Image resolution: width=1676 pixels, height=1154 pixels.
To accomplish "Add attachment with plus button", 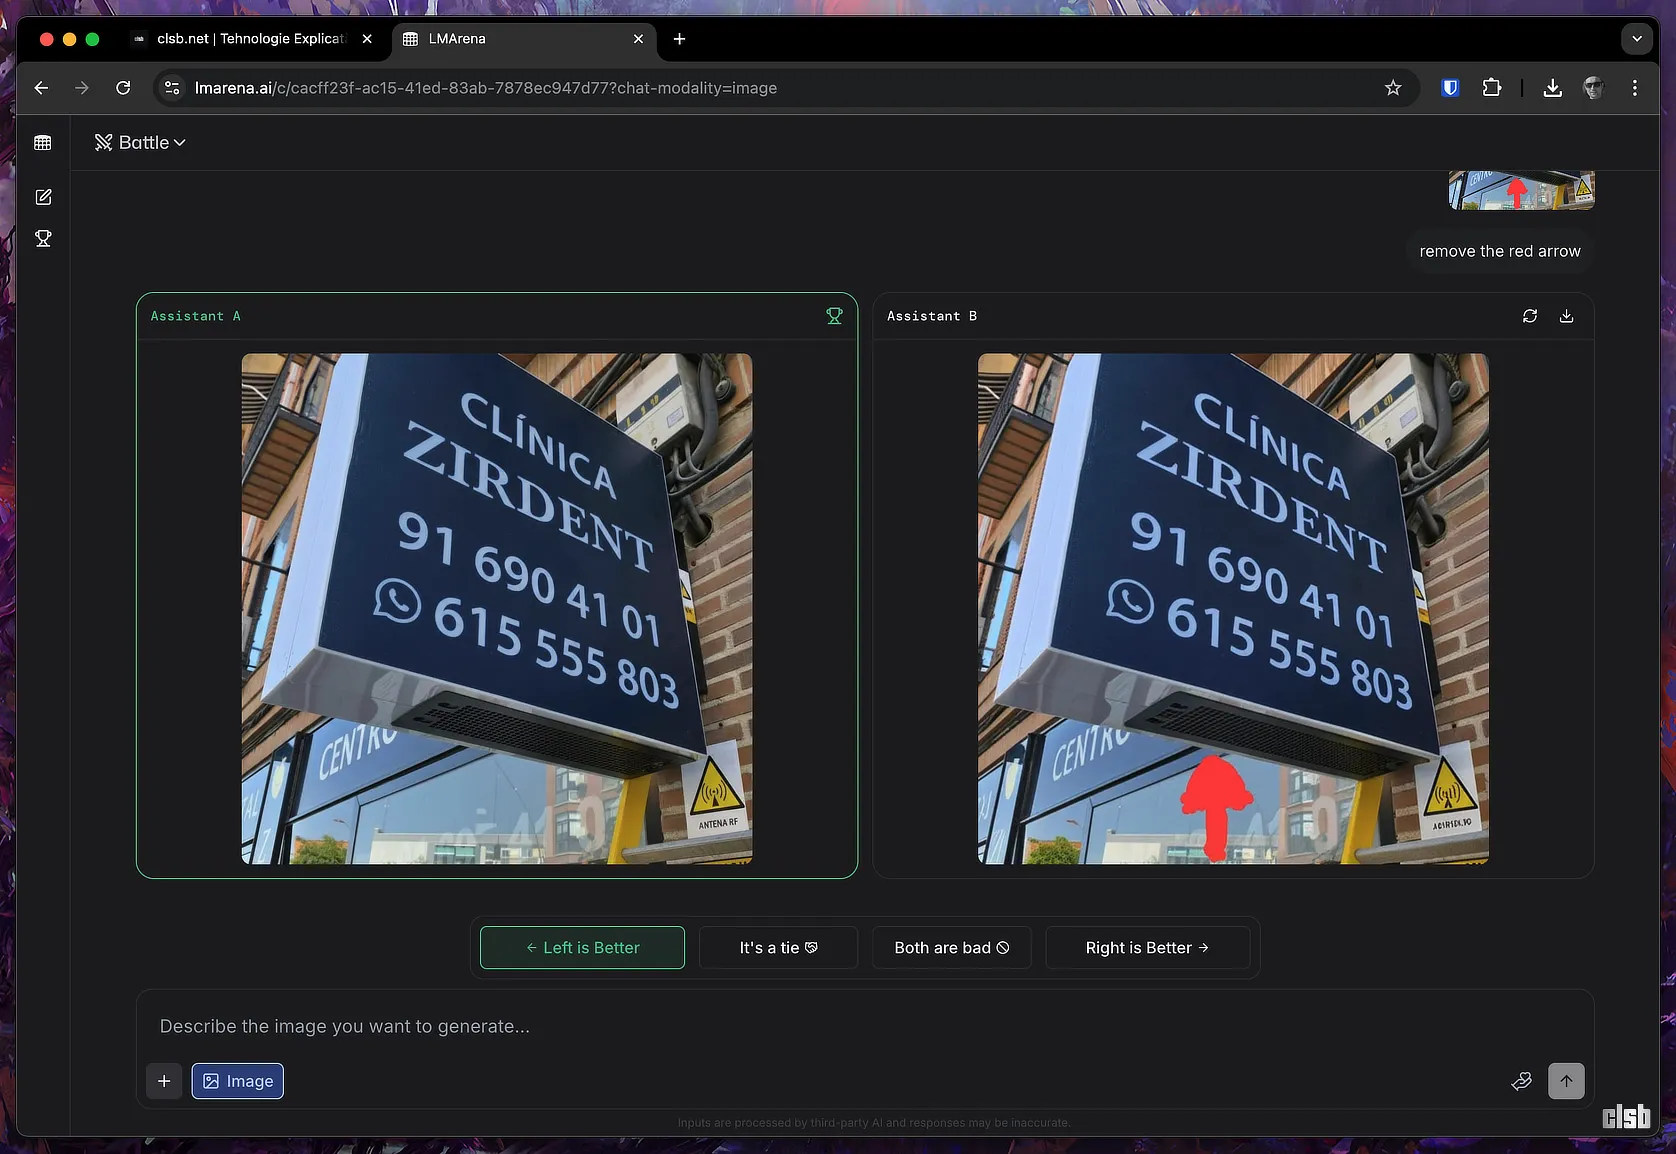I will coord(164,1081).
